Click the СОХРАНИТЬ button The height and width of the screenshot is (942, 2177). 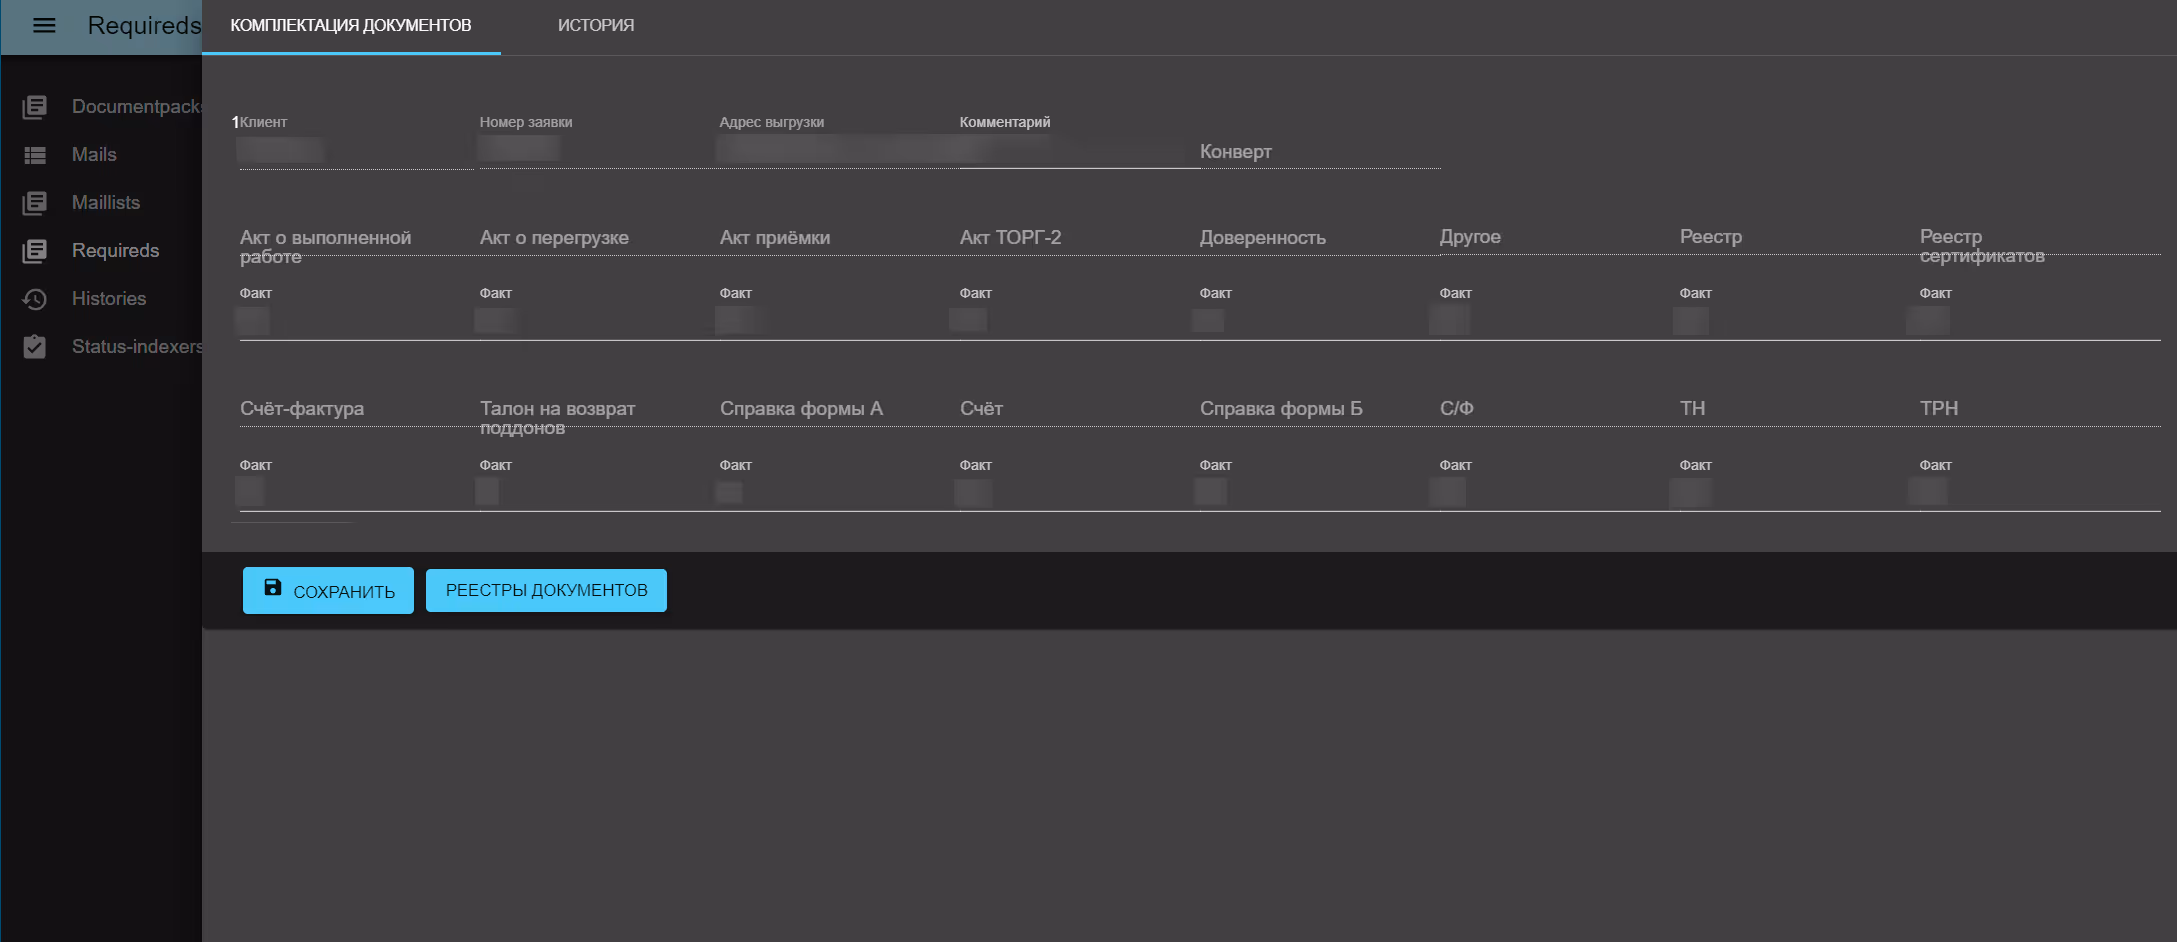click(328, 590)
